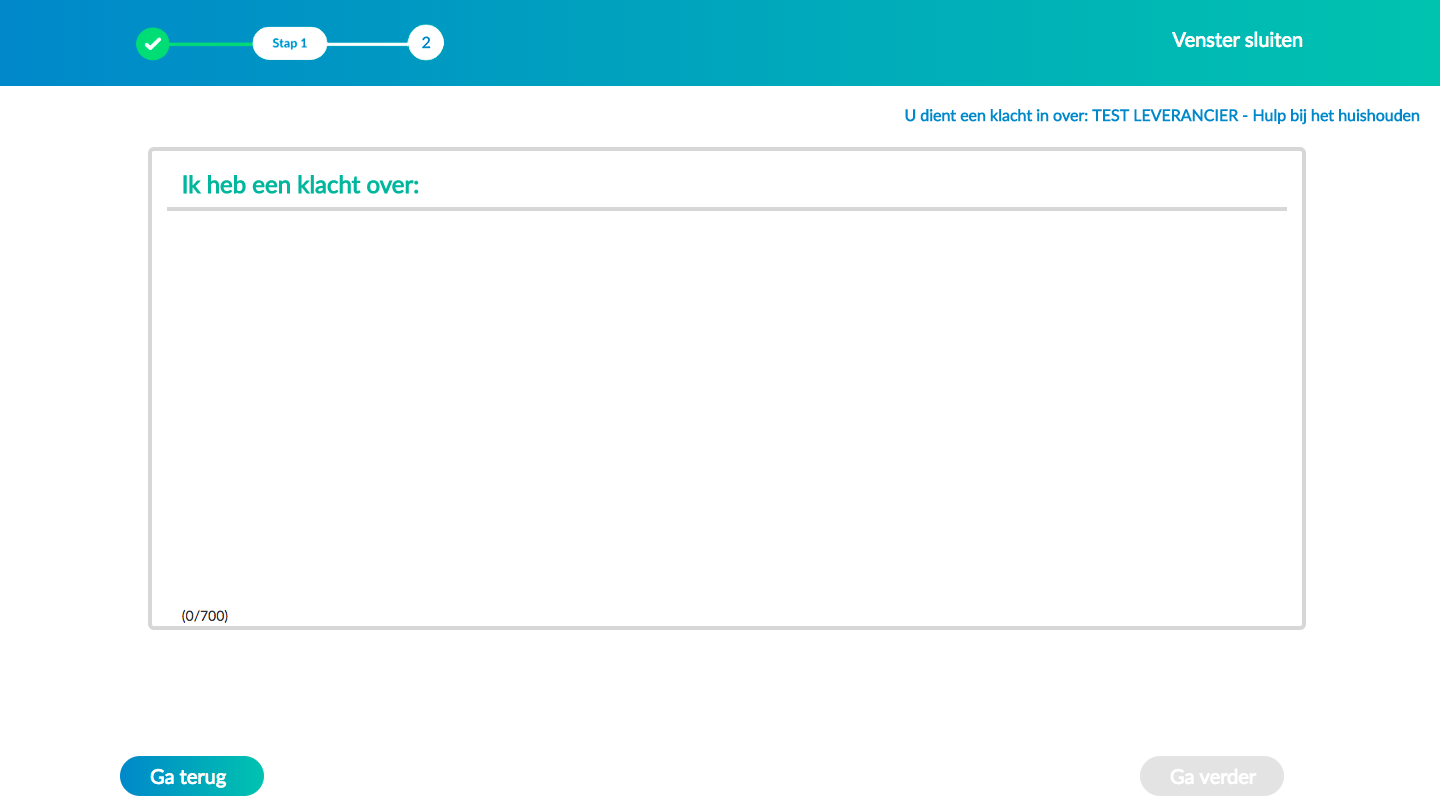Jump to step 2 circle
The height and width of the screenshot is (811, 1440).
point(426,43)
